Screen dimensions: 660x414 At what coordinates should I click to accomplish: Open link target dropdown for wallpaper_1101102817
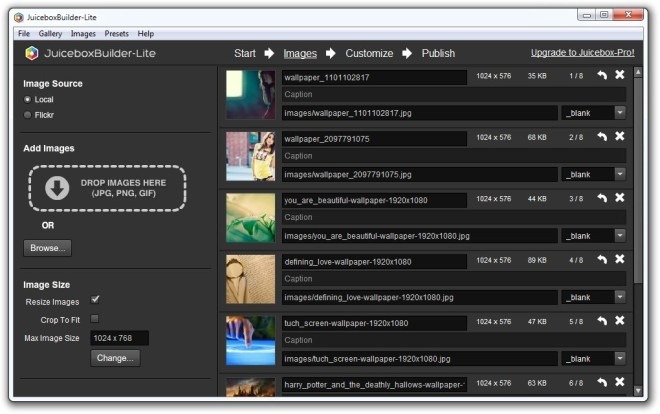coord(620,113)
